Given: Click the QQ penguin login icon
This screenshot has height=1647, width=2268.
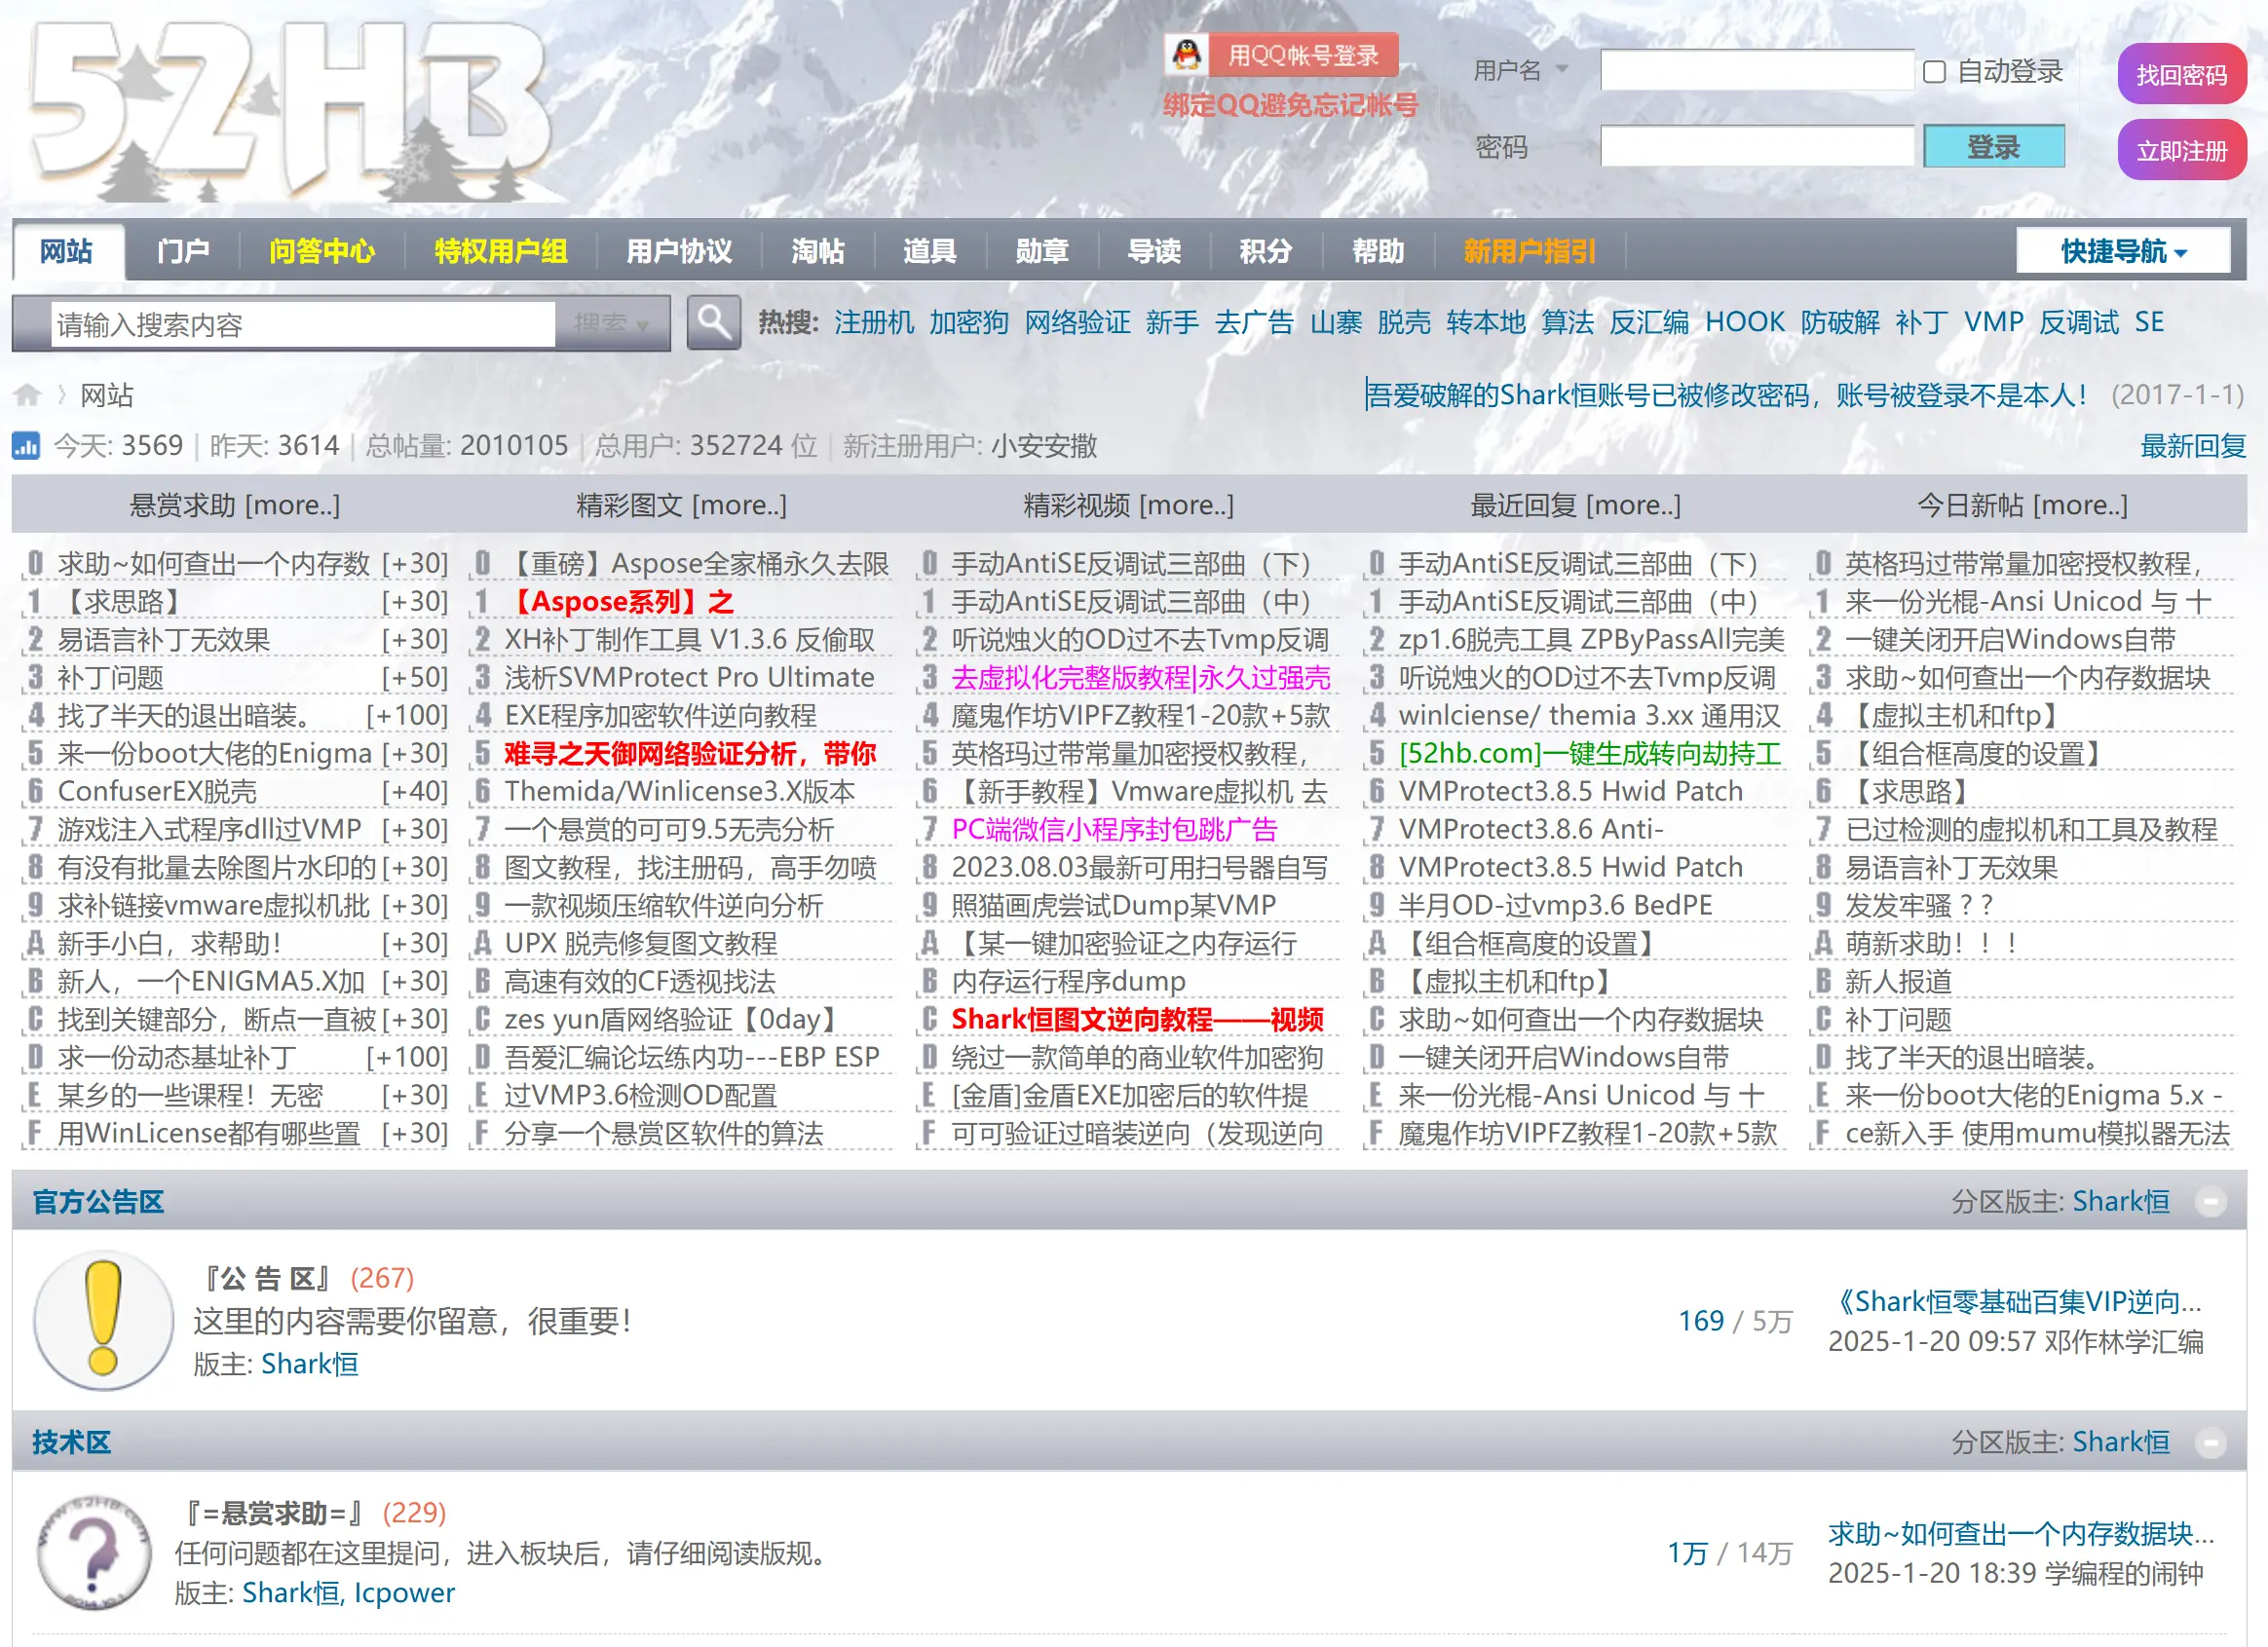Looking at the screenshot, I should 1186,55.
